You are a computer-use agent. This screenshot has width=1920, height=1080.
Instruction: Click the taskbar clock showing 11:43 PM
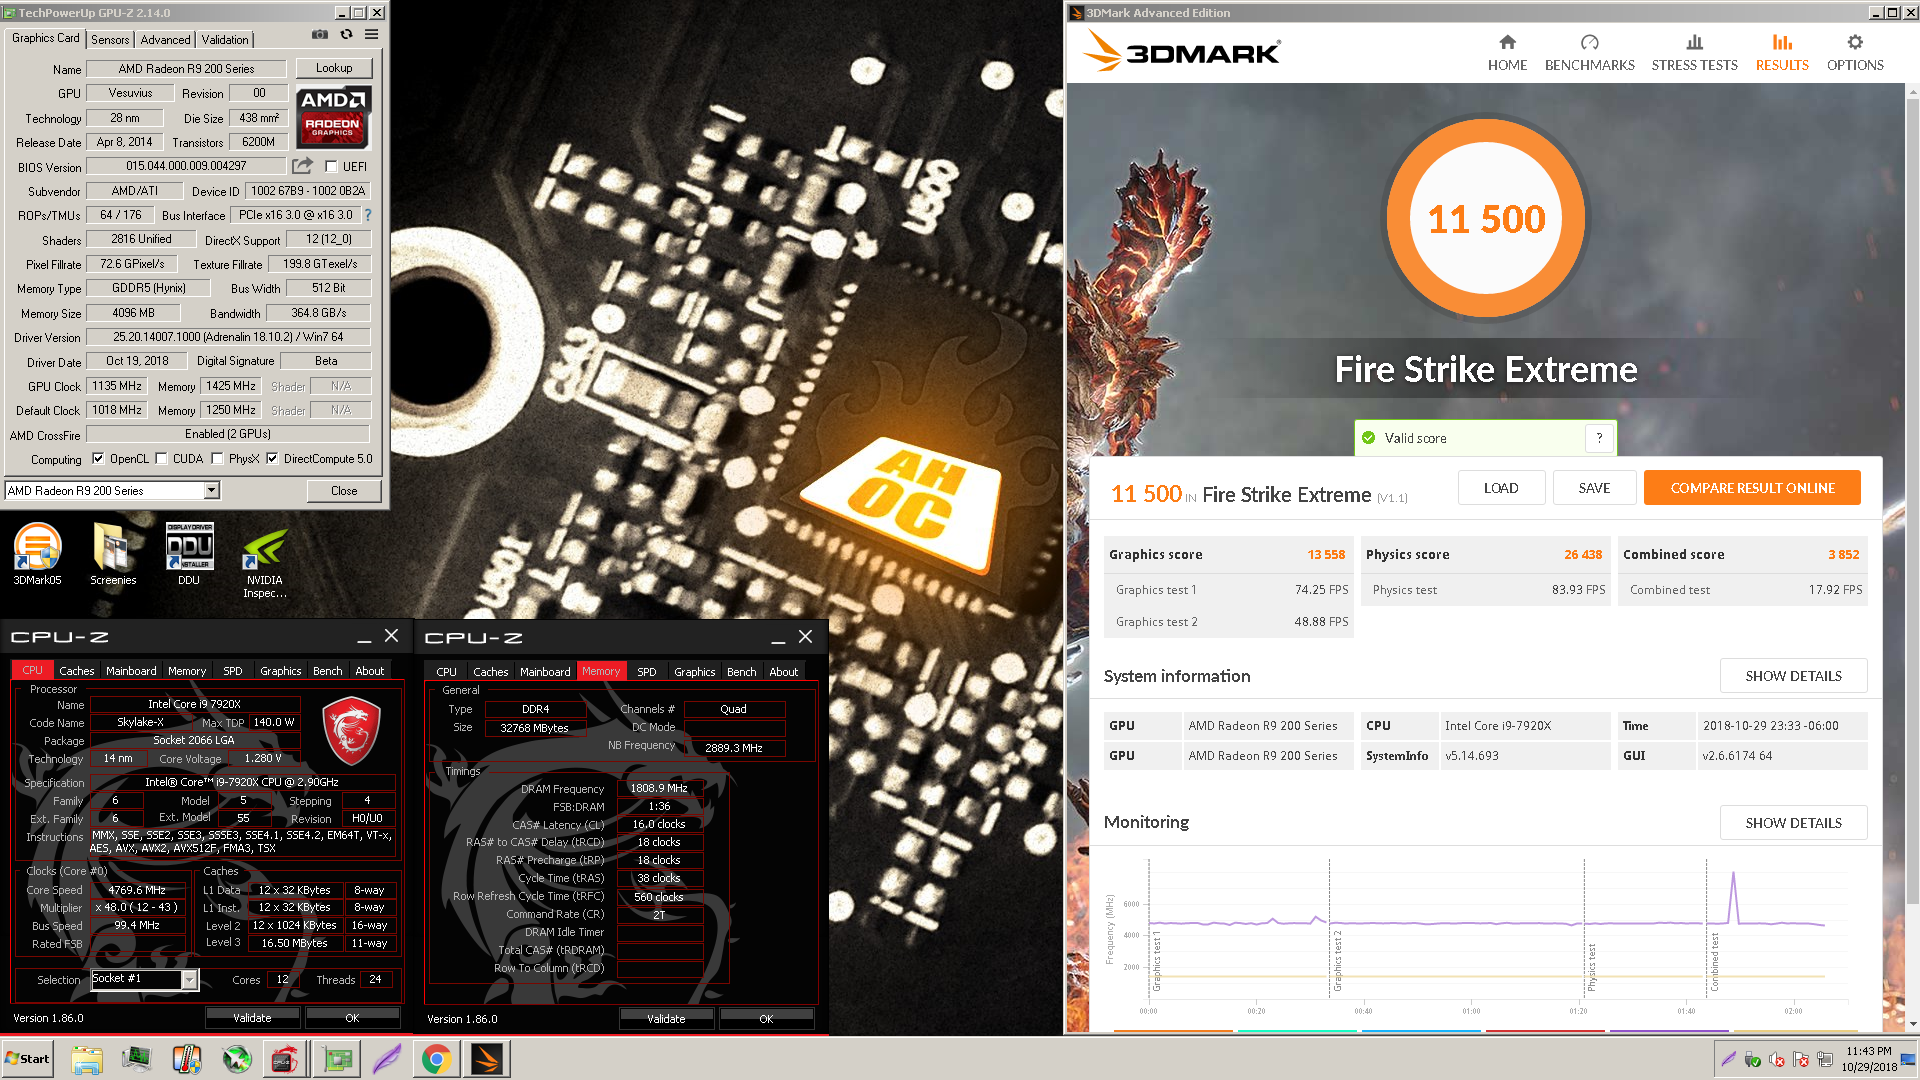(x=1868, y=1059)
